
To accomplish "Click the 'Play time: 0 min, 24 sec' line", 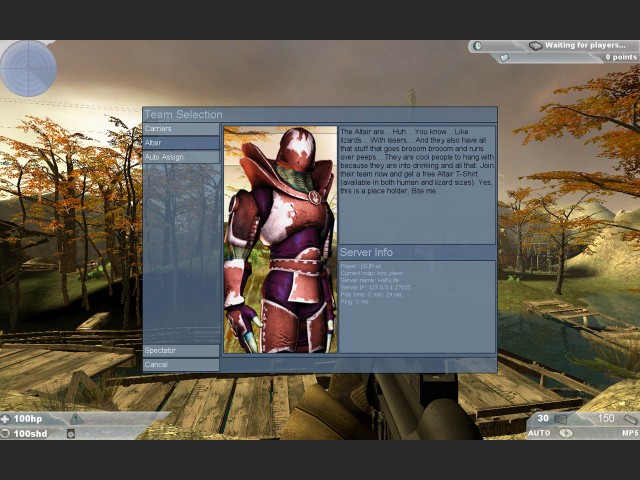I will [371, 295].
